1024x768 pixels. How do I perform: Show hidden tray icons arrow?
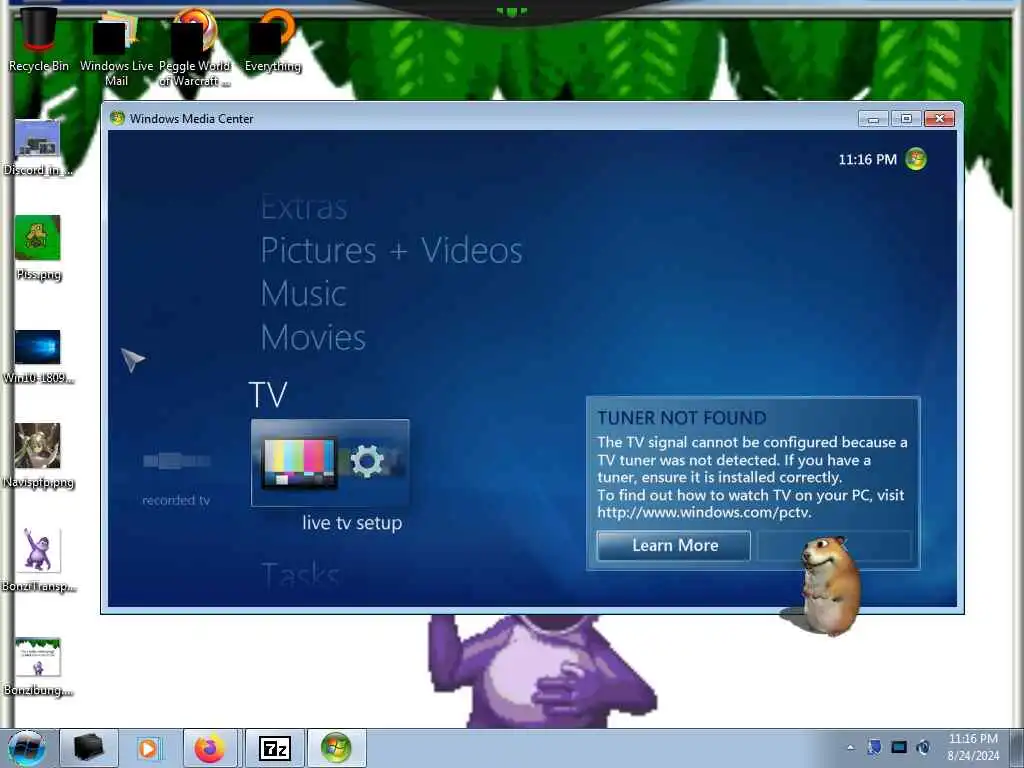[x=850, y=748]
